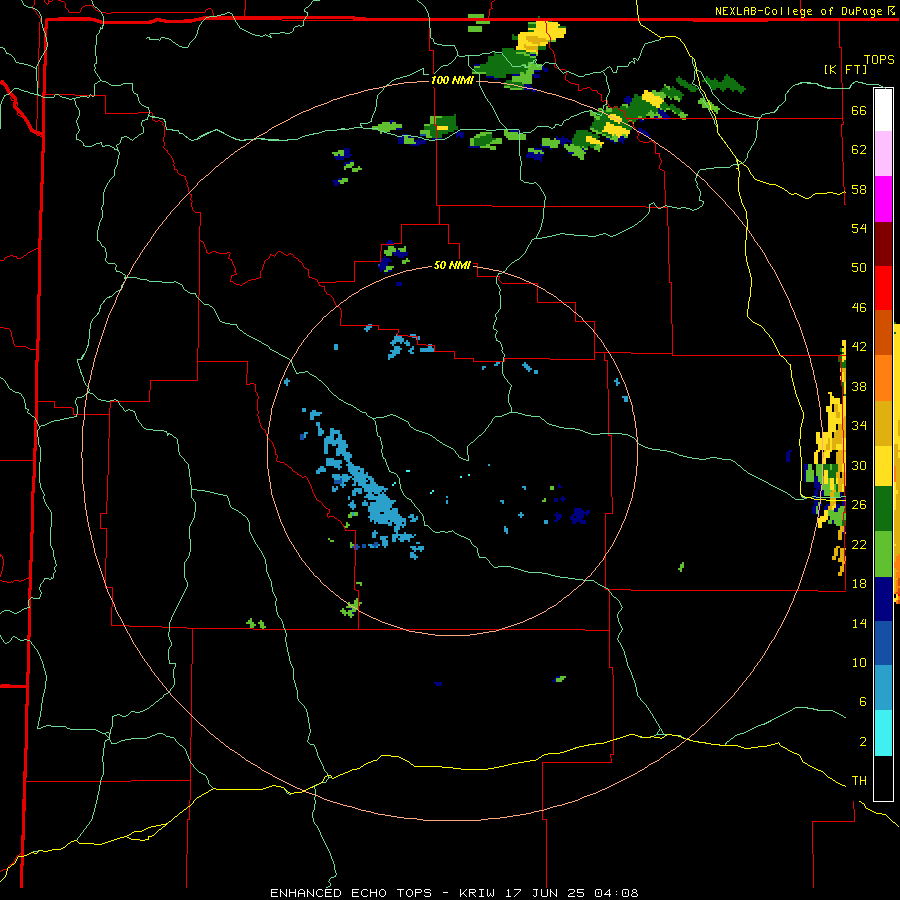Click the 62 value on the scale
This screenshot has width=900, height=900.
click(859, 150)
